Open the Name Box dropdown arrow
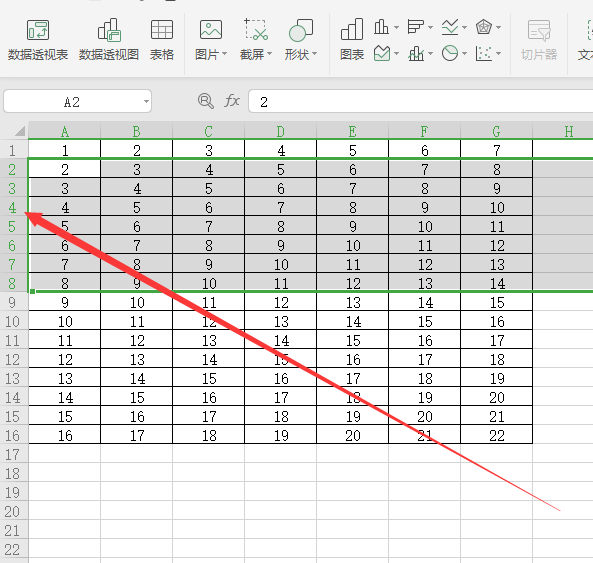The width and height of the screenshot is (593, 563). pos(146,101)
